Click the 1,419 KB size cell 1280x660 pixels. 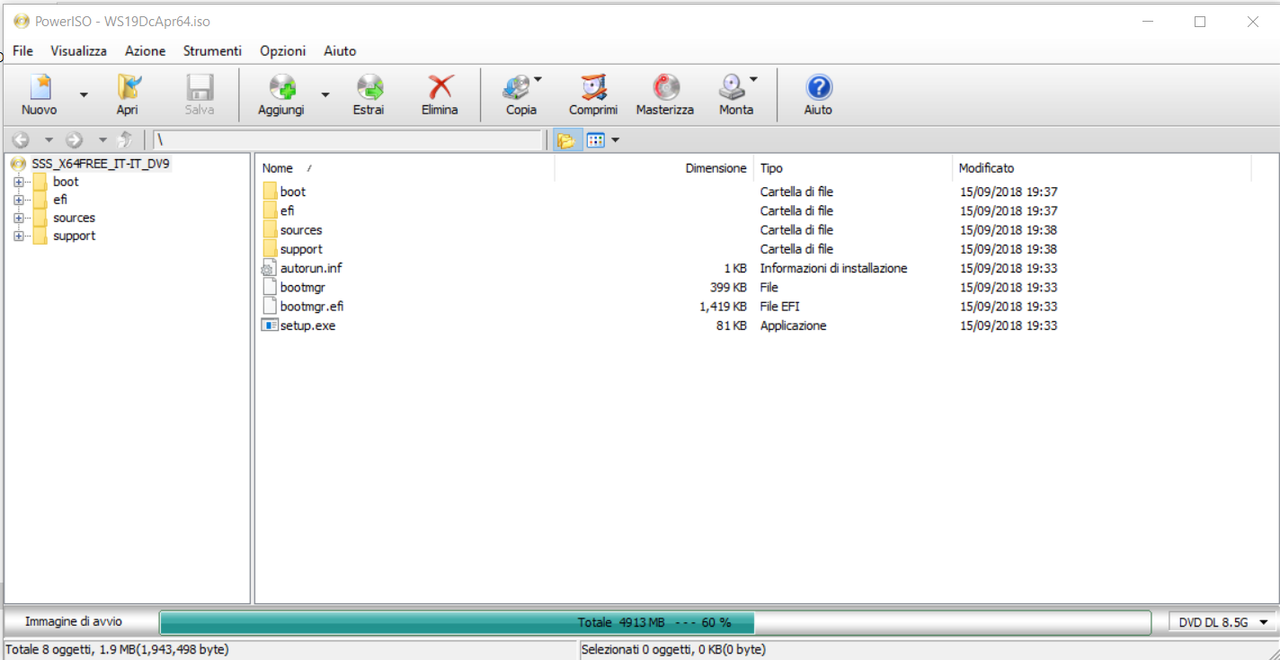(x=723, y=306)
